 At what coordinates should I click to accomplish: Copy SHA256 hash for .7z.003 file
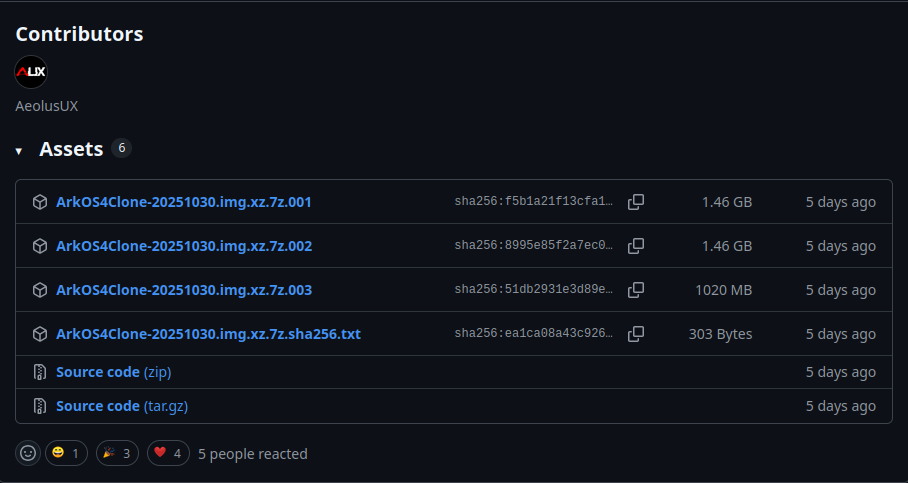pos(635,290)
